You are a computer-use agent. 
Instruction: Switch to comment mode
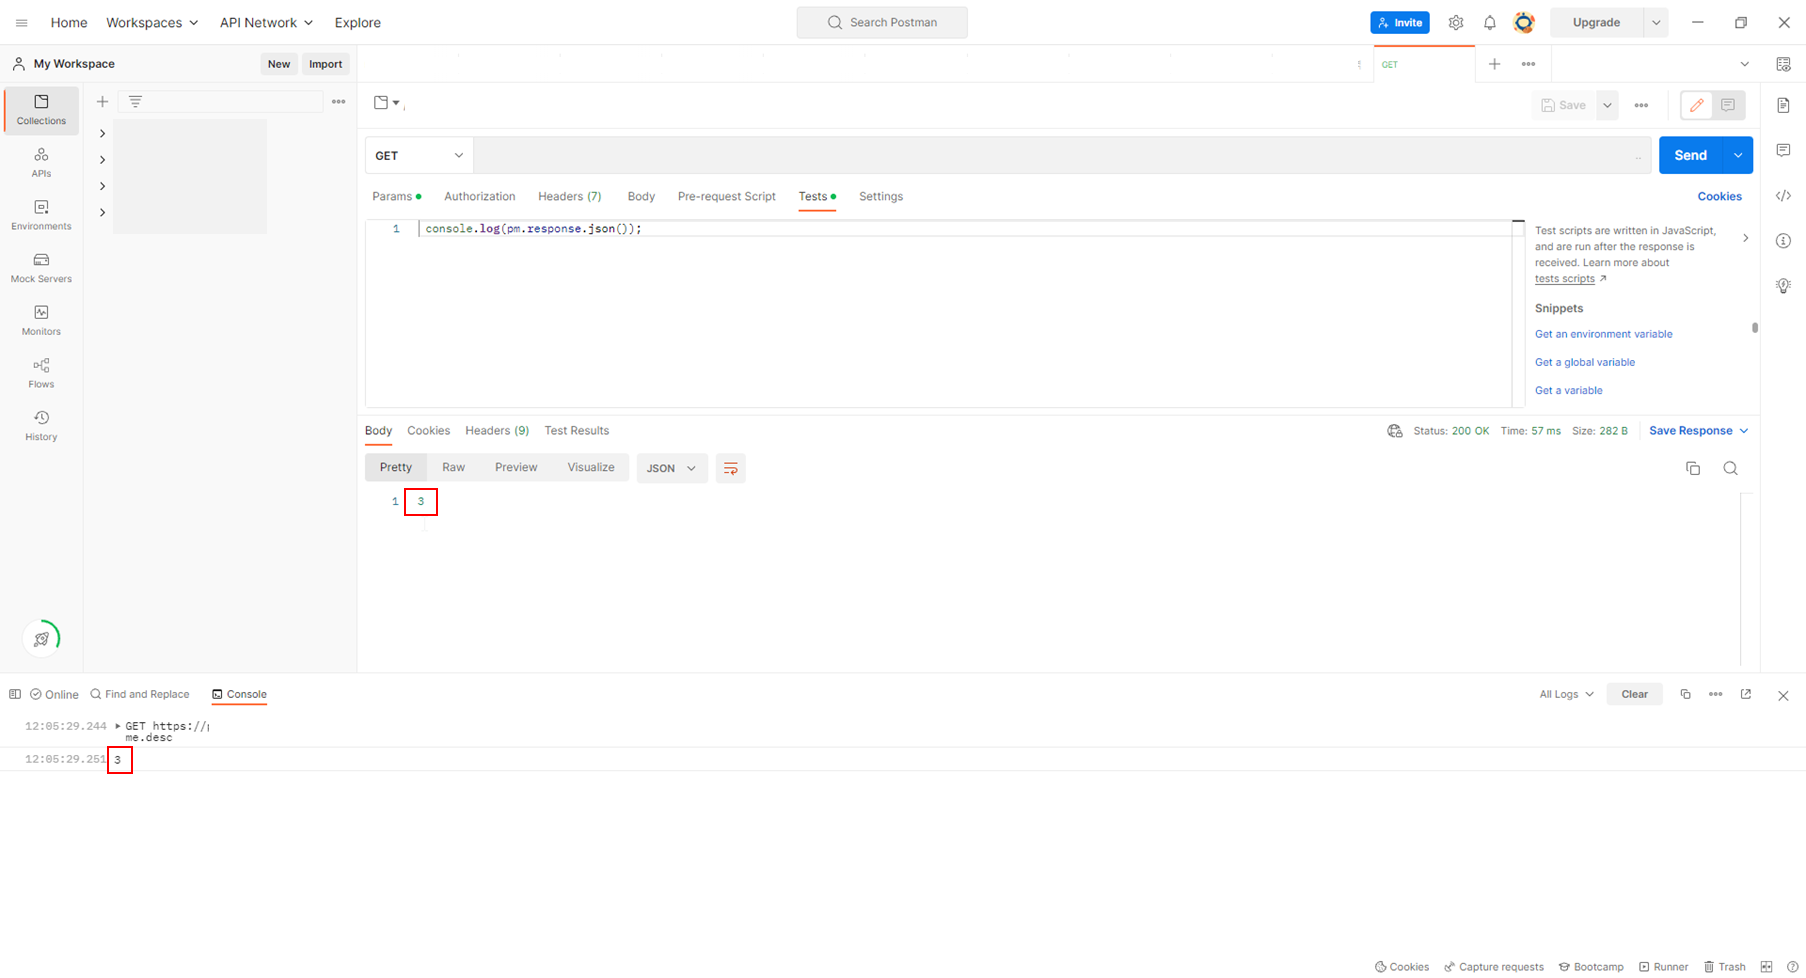(1728, 105)
